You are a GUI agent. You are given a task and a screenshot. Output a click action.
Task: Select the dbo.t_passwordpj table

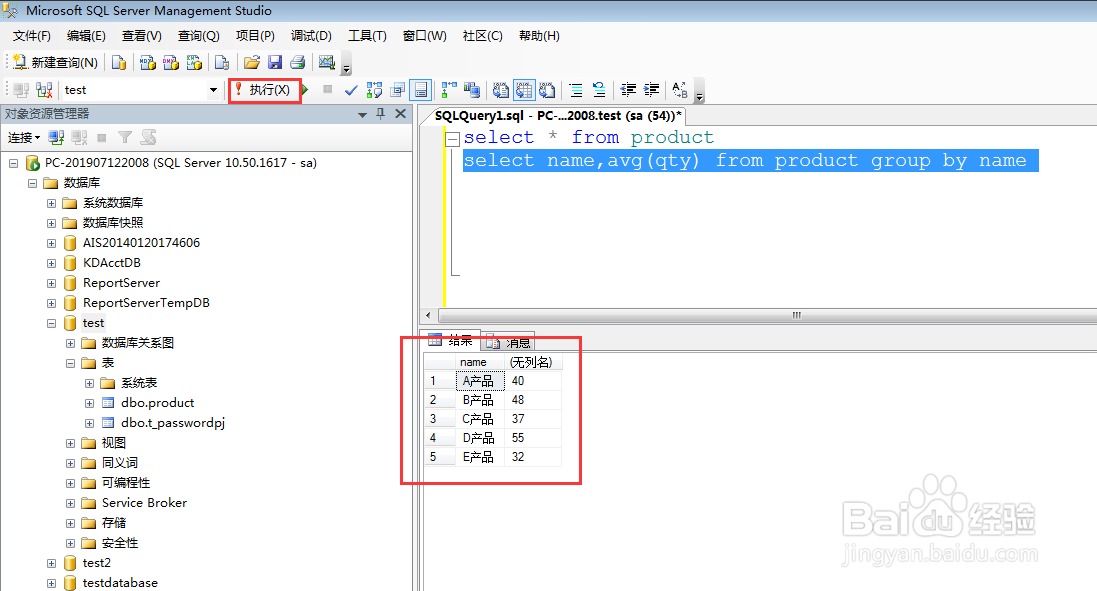(172, 422)
